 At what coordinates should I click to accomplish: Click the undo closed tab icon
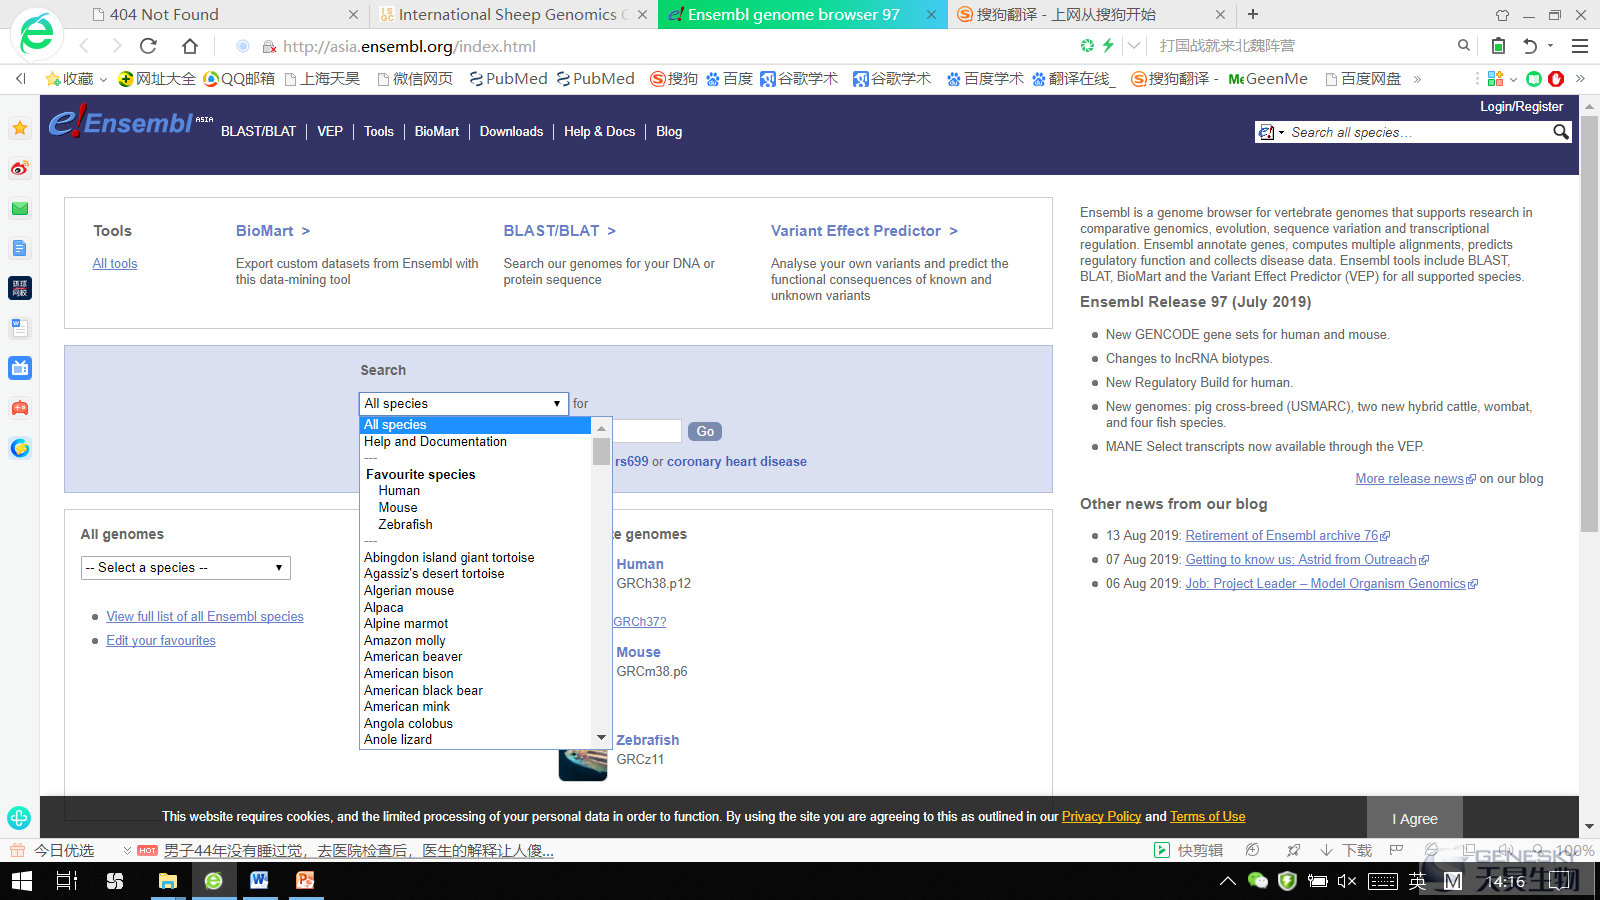click(1530, 46)
